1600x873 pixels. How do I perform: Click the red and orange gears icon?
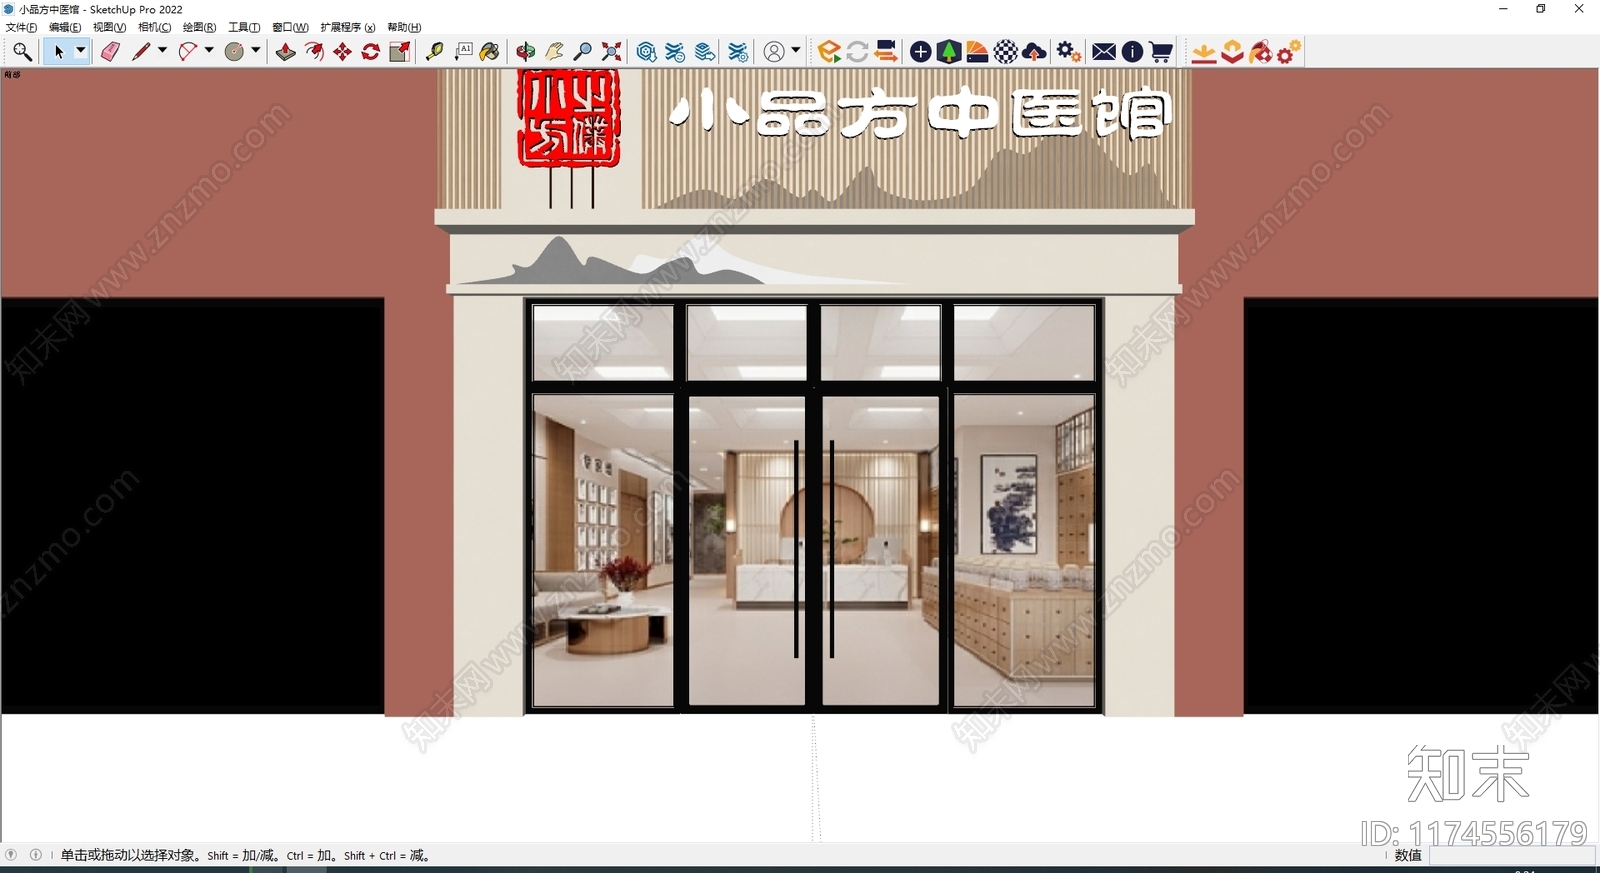point(1289,51)
